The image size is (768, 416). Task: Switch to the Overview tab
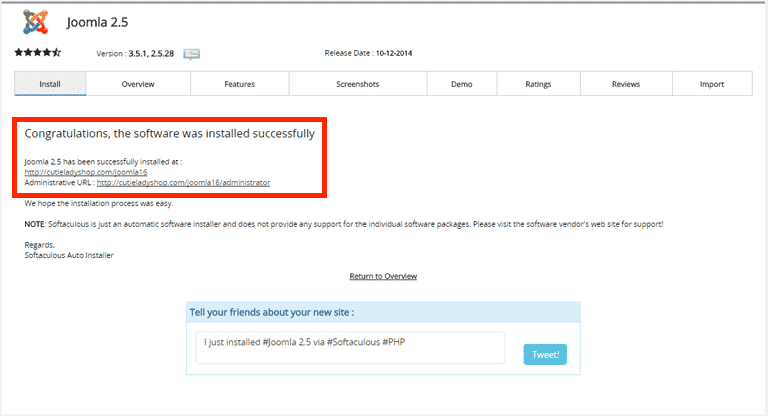point(138,84)
